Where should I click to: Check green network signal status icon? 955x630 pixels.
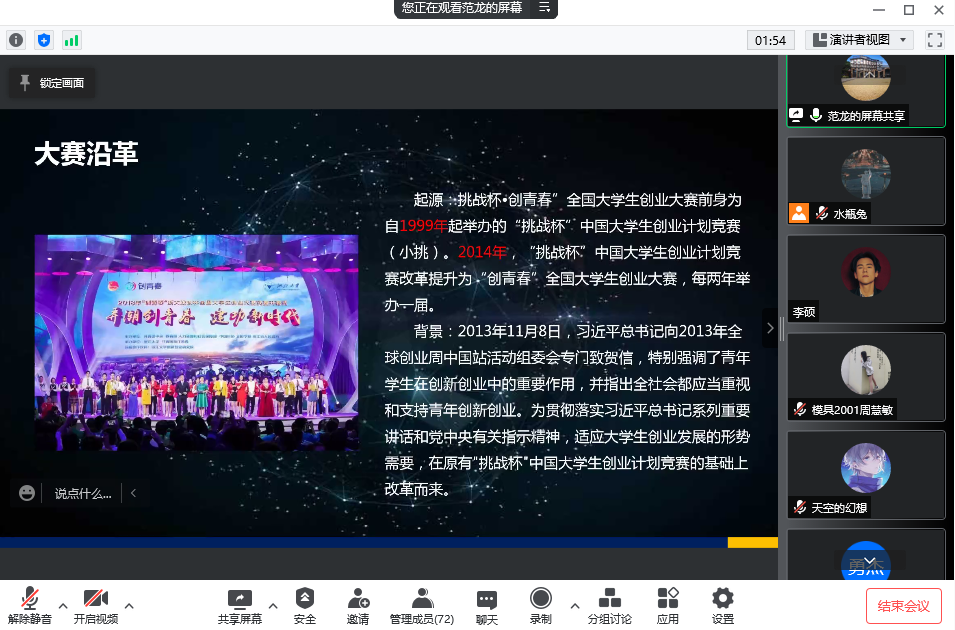tap(71, 40)
